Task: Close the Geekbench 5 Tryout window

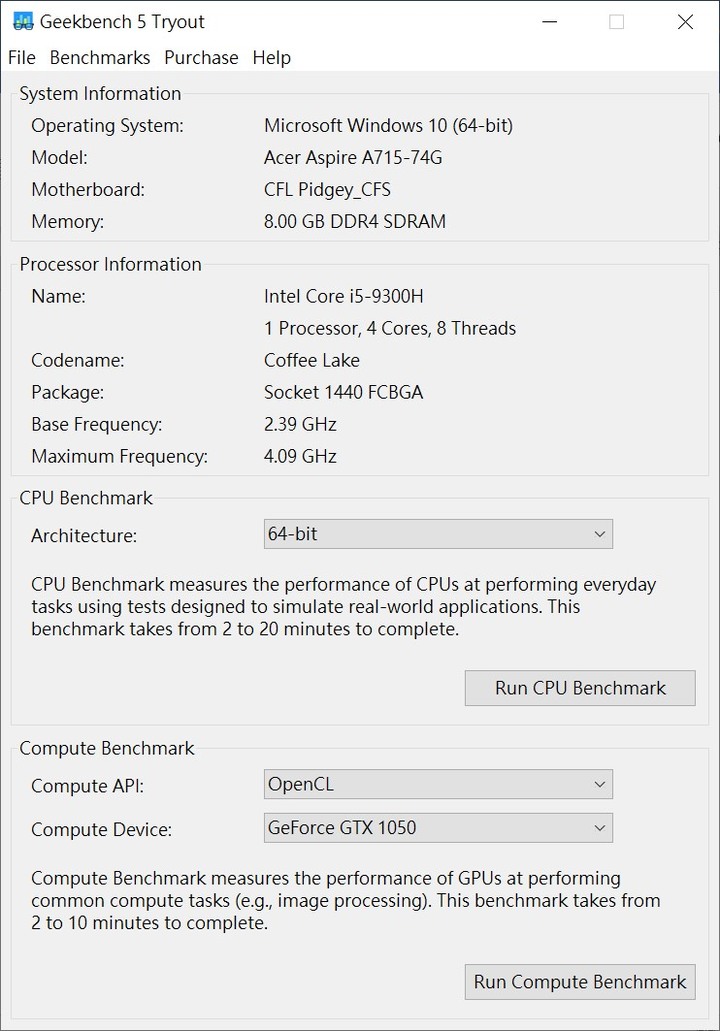Action: pyautogui.click(x=685, y=22)
